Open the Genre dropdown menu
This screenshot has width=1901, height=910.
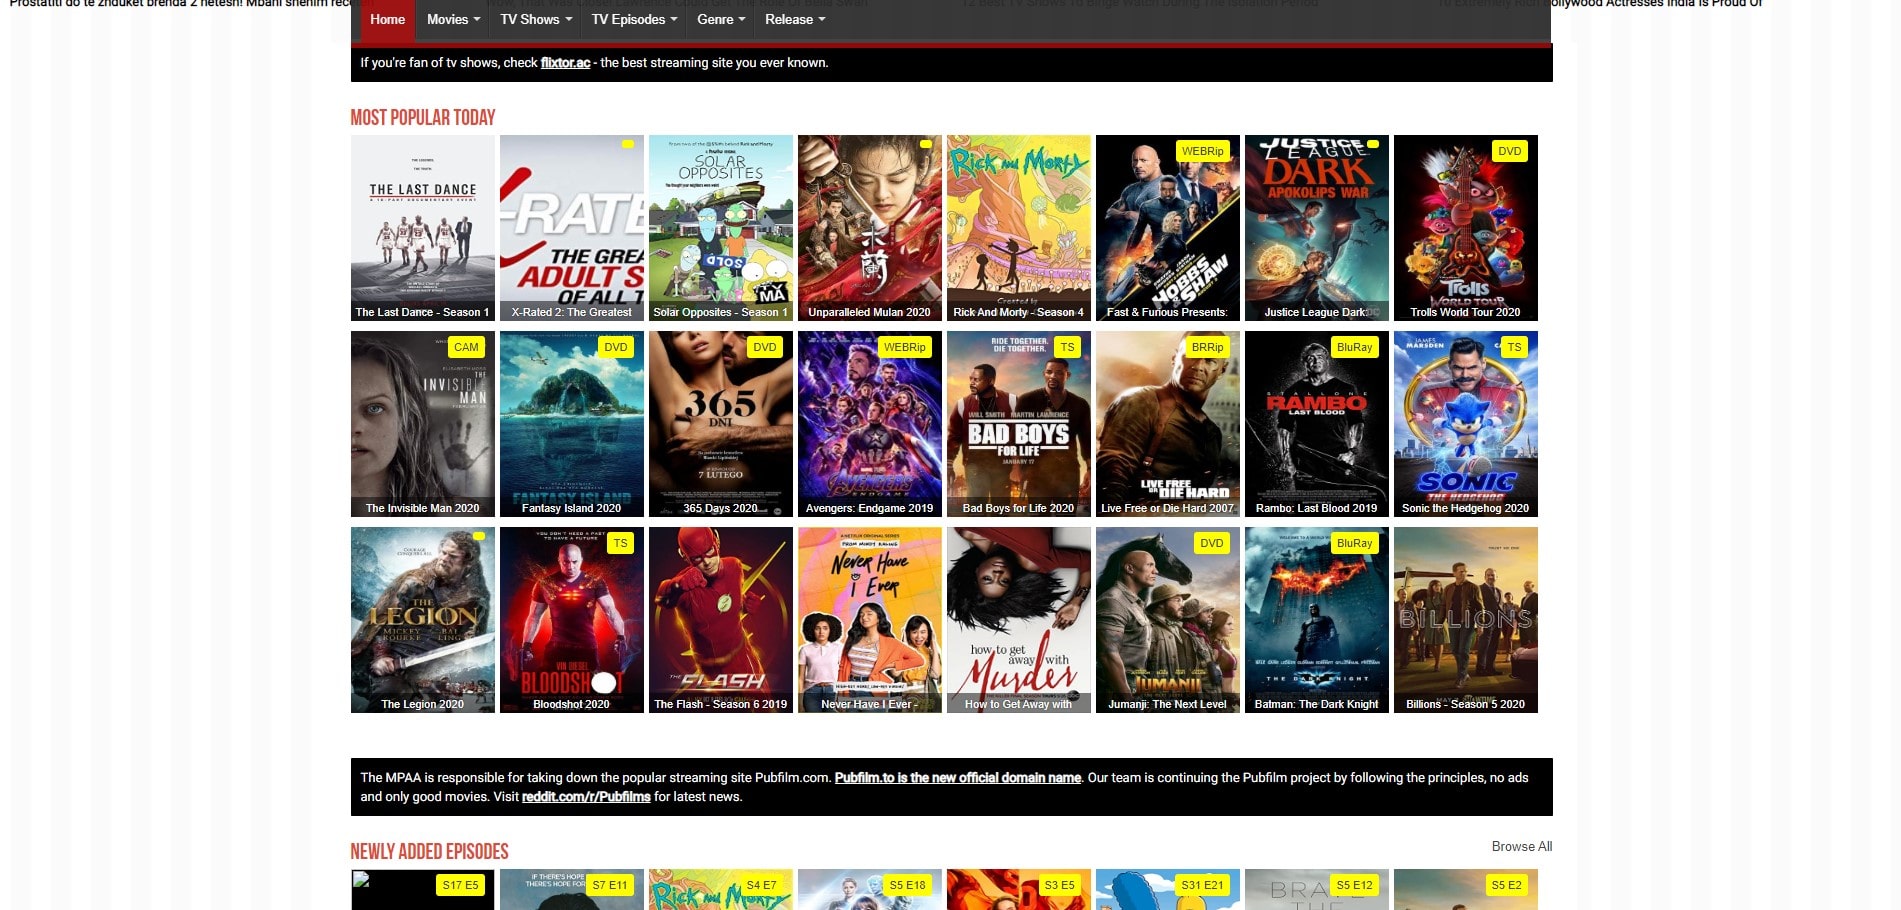click(x=721, y=19)
